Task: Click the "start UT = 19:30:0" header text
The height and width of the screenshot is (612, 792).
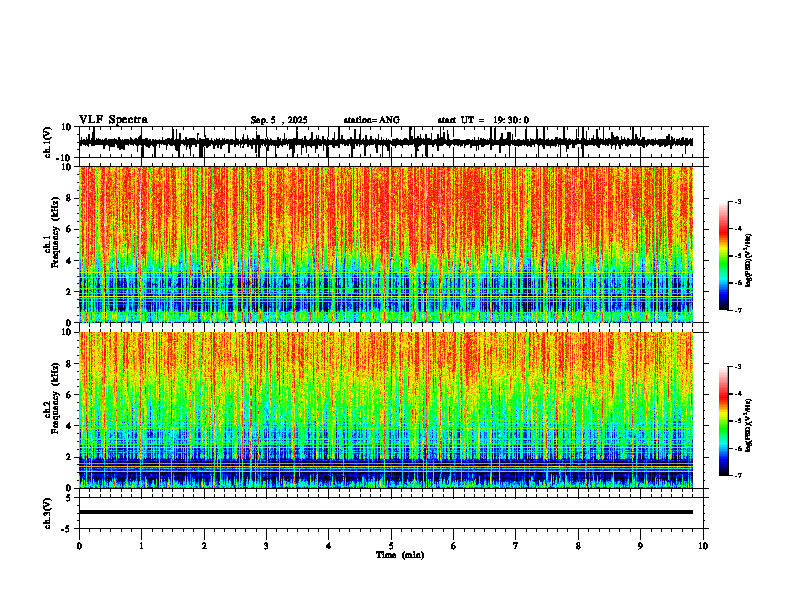Action: 483,120
